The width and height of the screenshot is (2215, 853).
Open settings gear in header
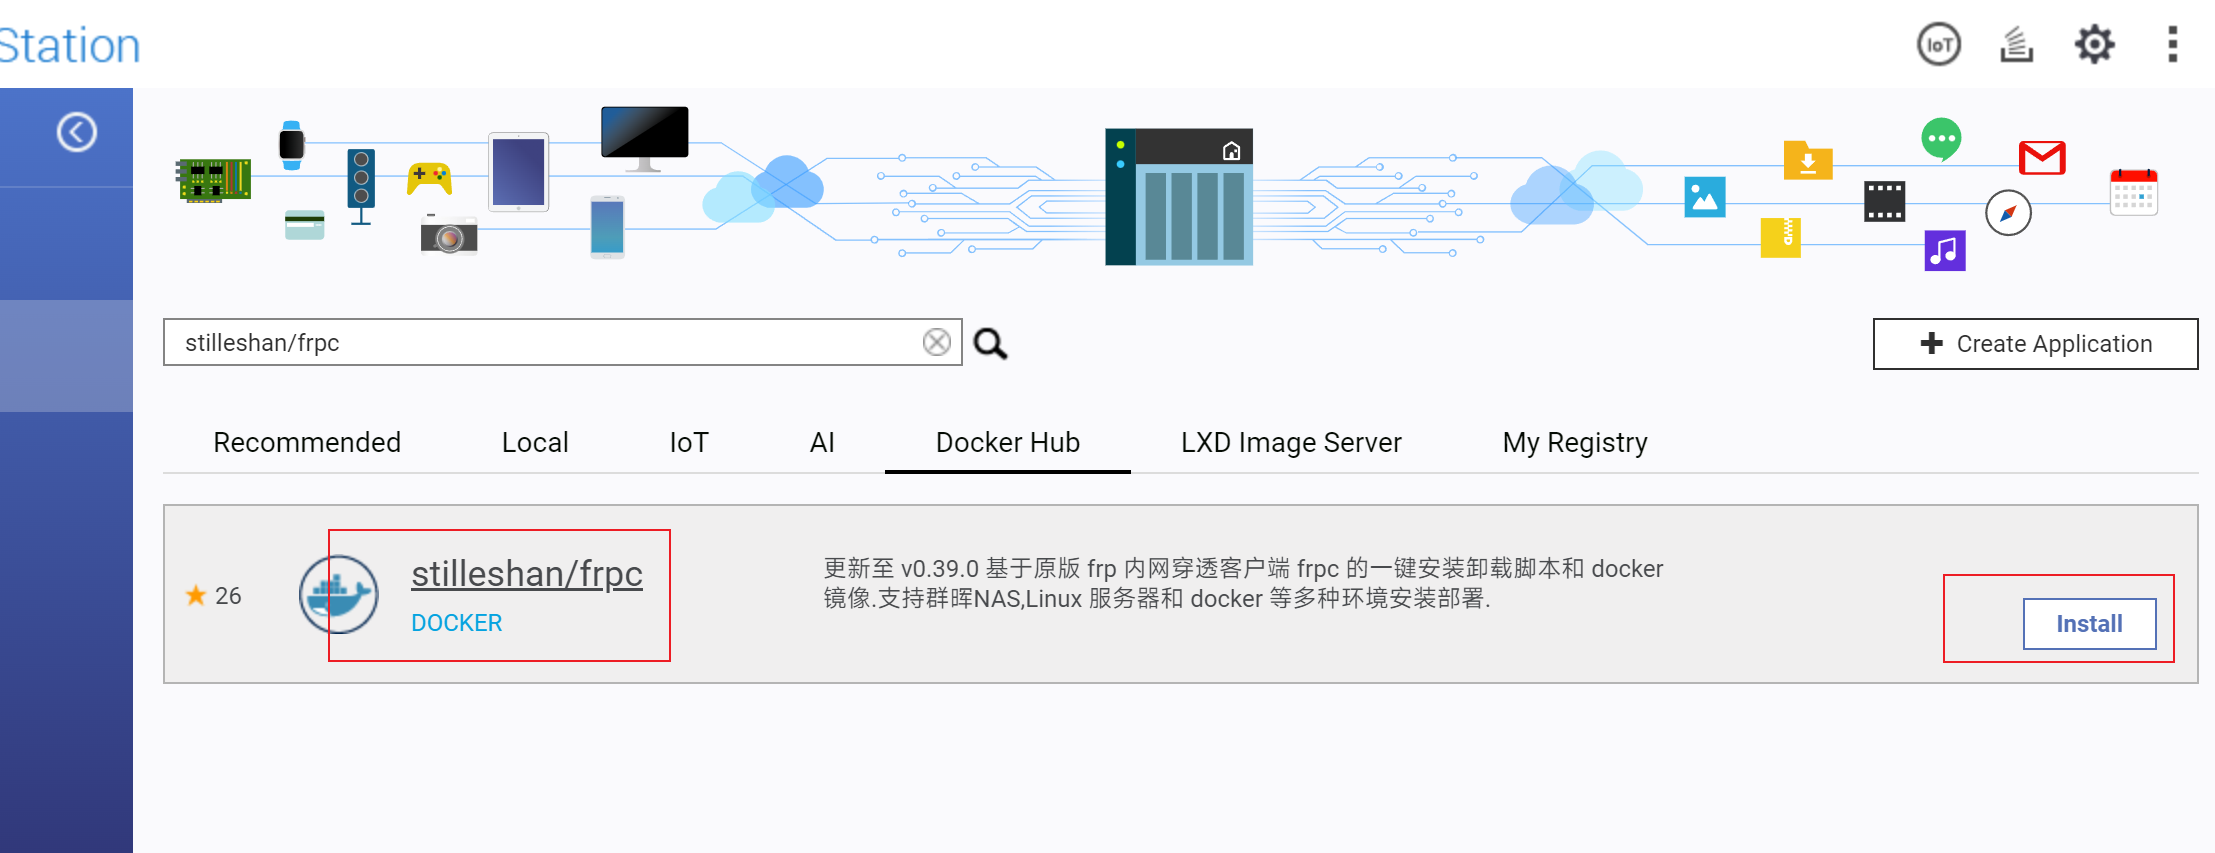tap(2094, 45)
